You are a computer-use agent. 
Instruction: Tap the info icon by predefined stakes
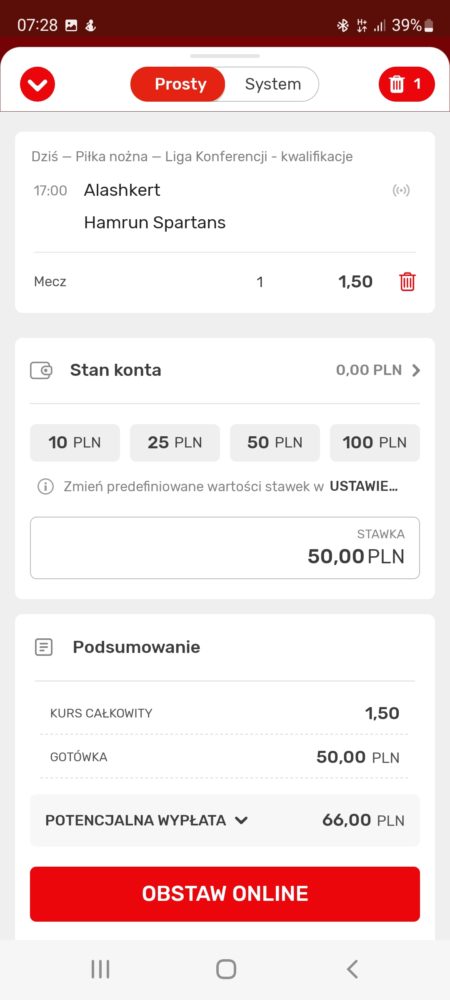tap(45, 487)
